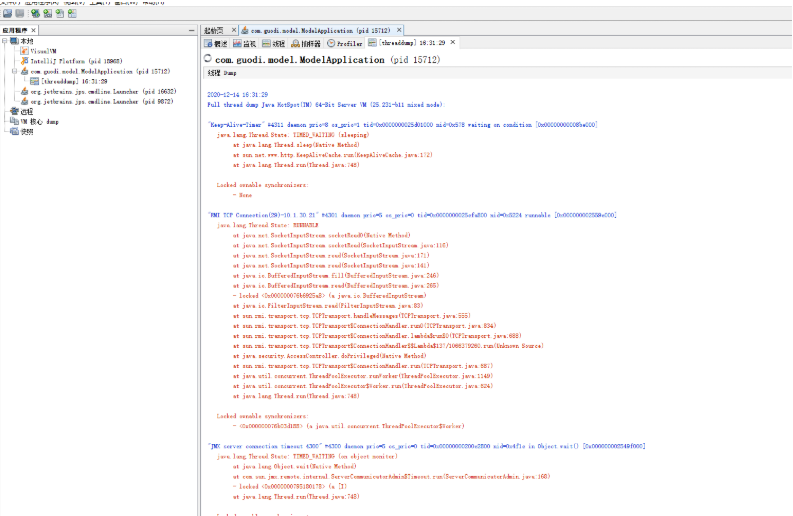Click the thread dump icon in the tree

[34, 81]
